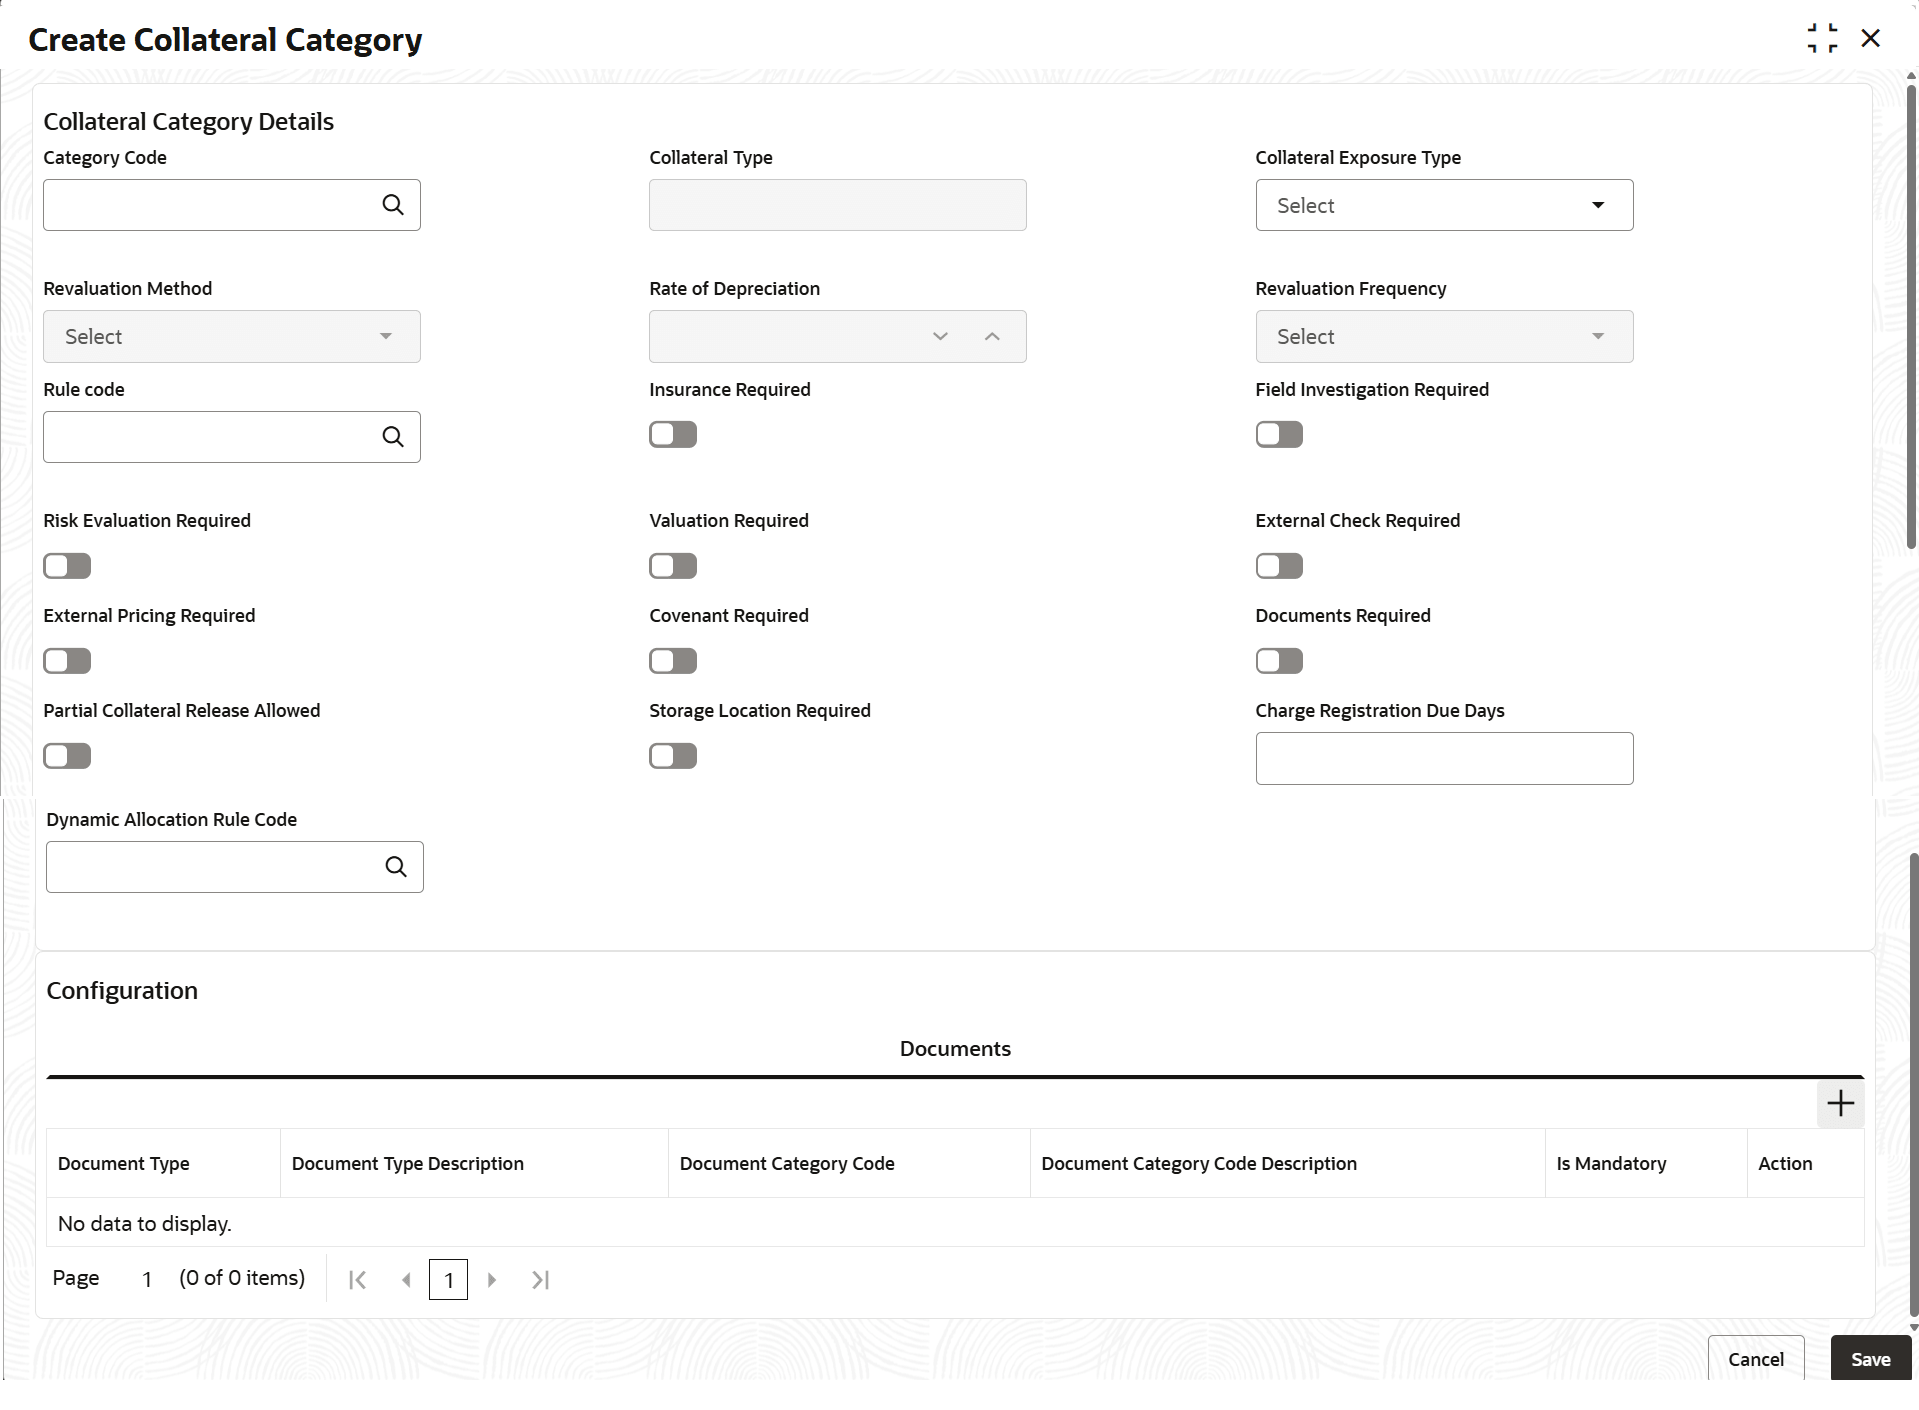Viewport: 1919px width, 1410px height.
Task: Click the Action column header
Action: (1805, 1163)
